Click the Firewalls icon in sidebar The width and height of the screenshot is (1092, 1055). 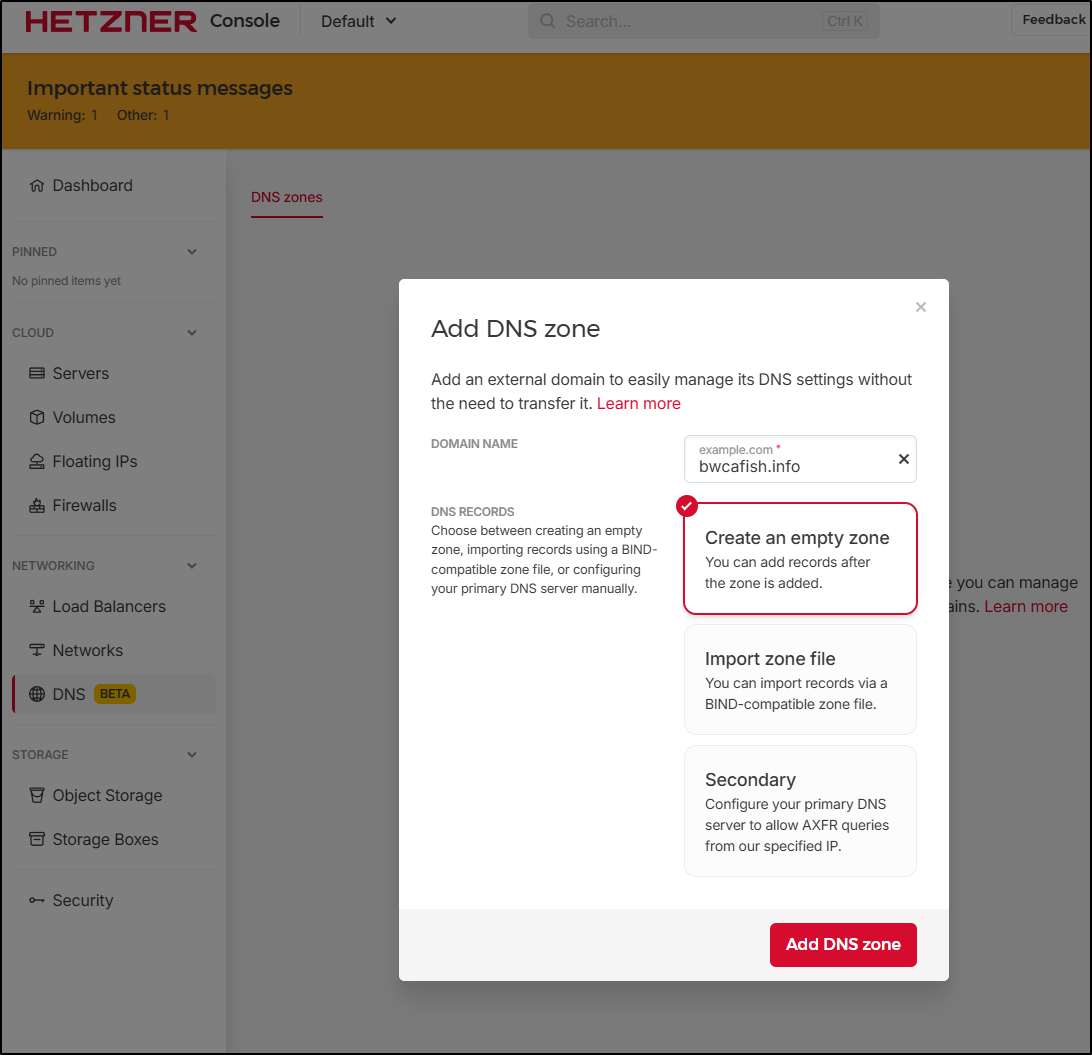click(x=37, y=506)
